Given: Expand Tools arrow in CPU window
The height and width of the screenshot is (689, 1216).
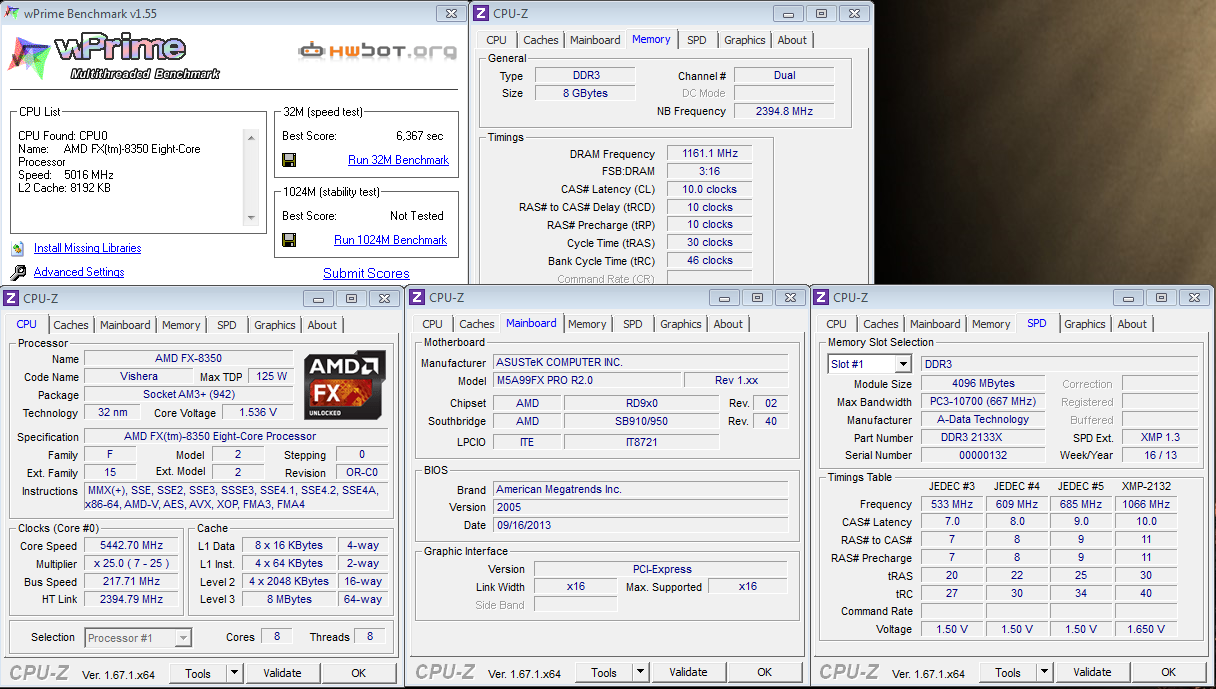Looking at the screenshot, I should pos(235,673).
